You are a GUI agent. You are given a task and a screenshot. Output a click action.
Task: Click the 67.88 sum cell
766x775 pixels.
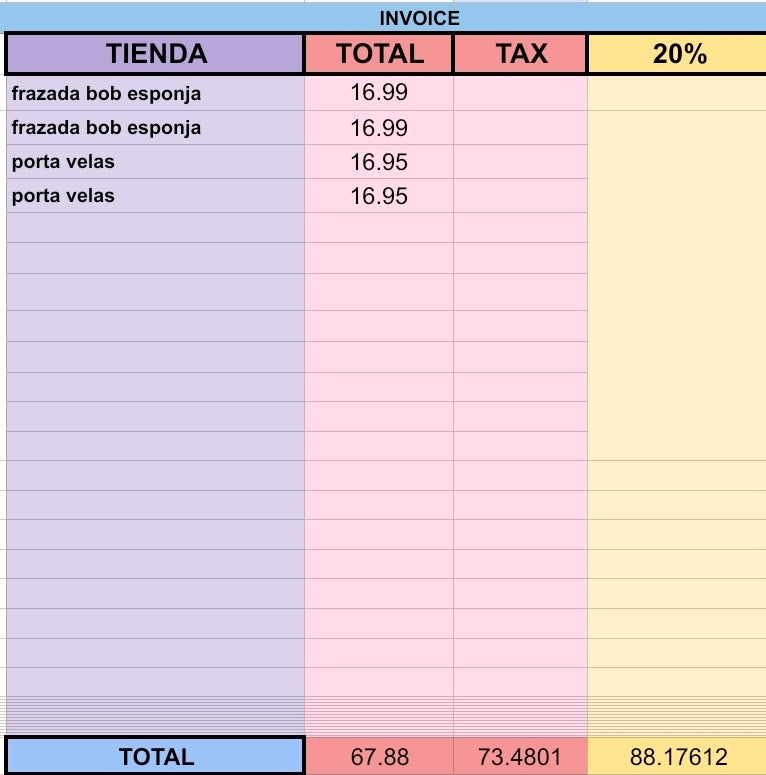click(379, 756)
